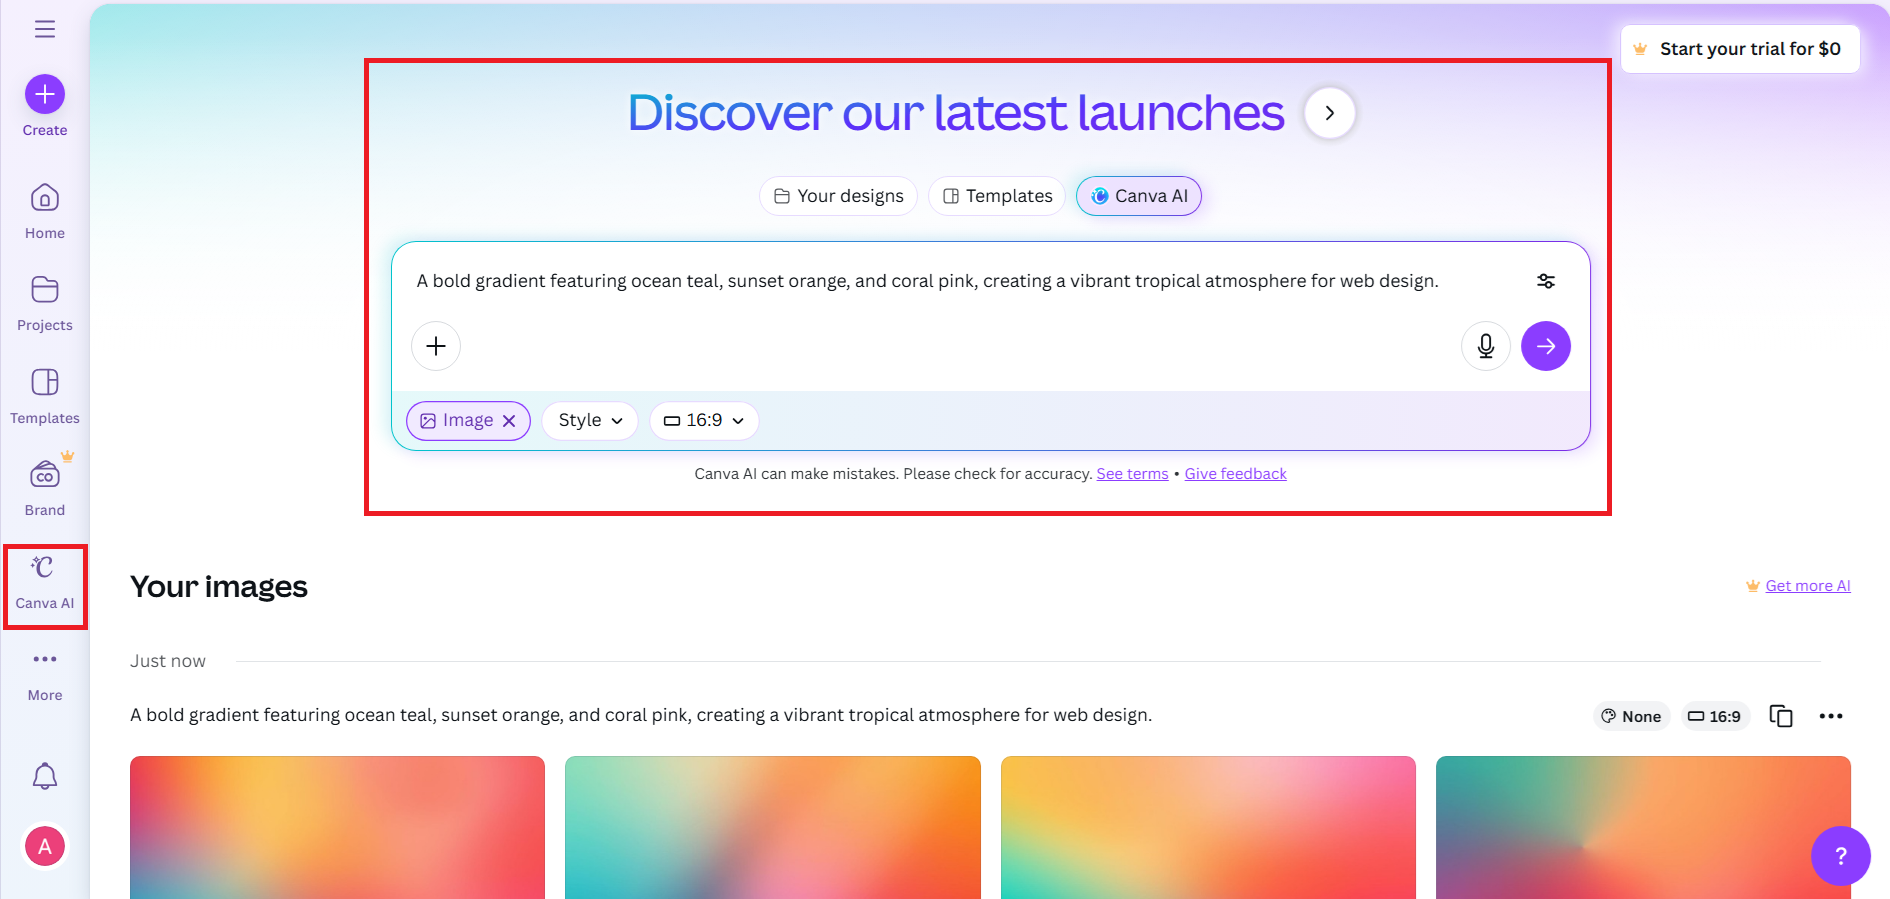This screenshot has height=899, width=1890.
Task: Open the See terms link
Action: 1132,474
